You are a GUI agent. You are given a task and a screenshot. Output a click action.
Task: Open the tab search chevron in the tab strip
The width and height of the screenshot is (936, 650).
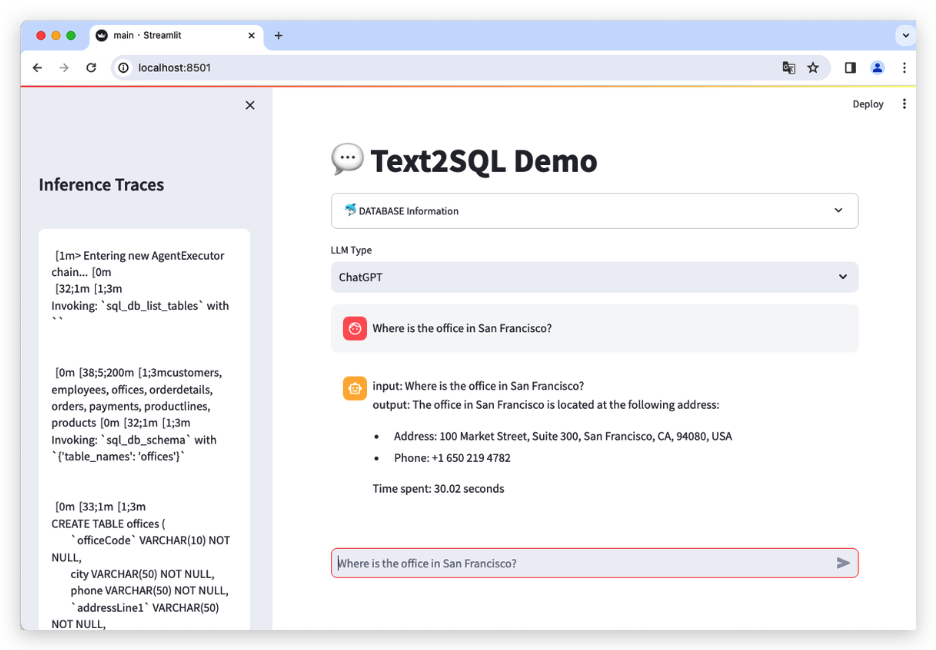(906, 35)
